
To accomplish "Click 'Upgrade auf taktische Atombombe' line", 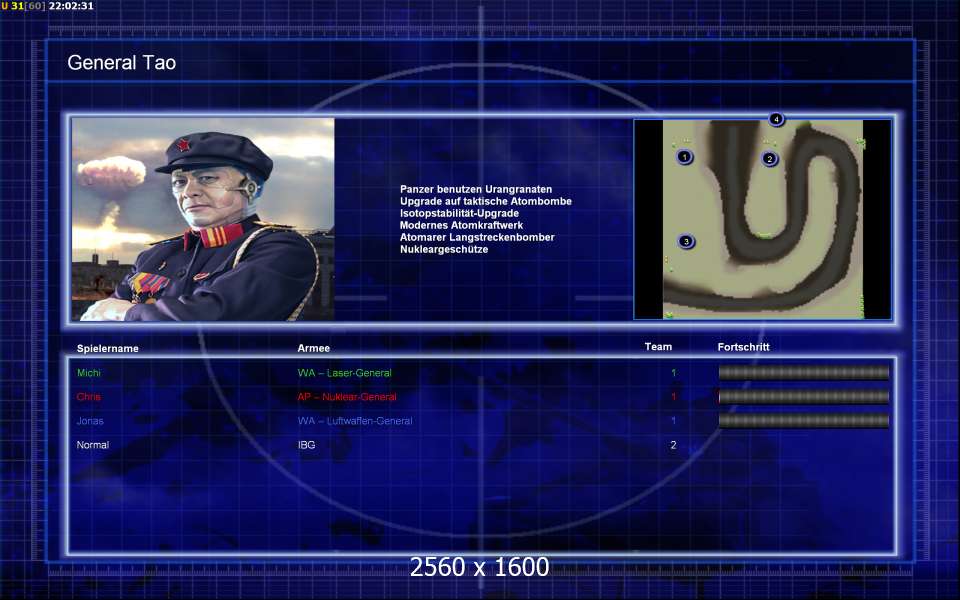I will [x=486, y=201].
